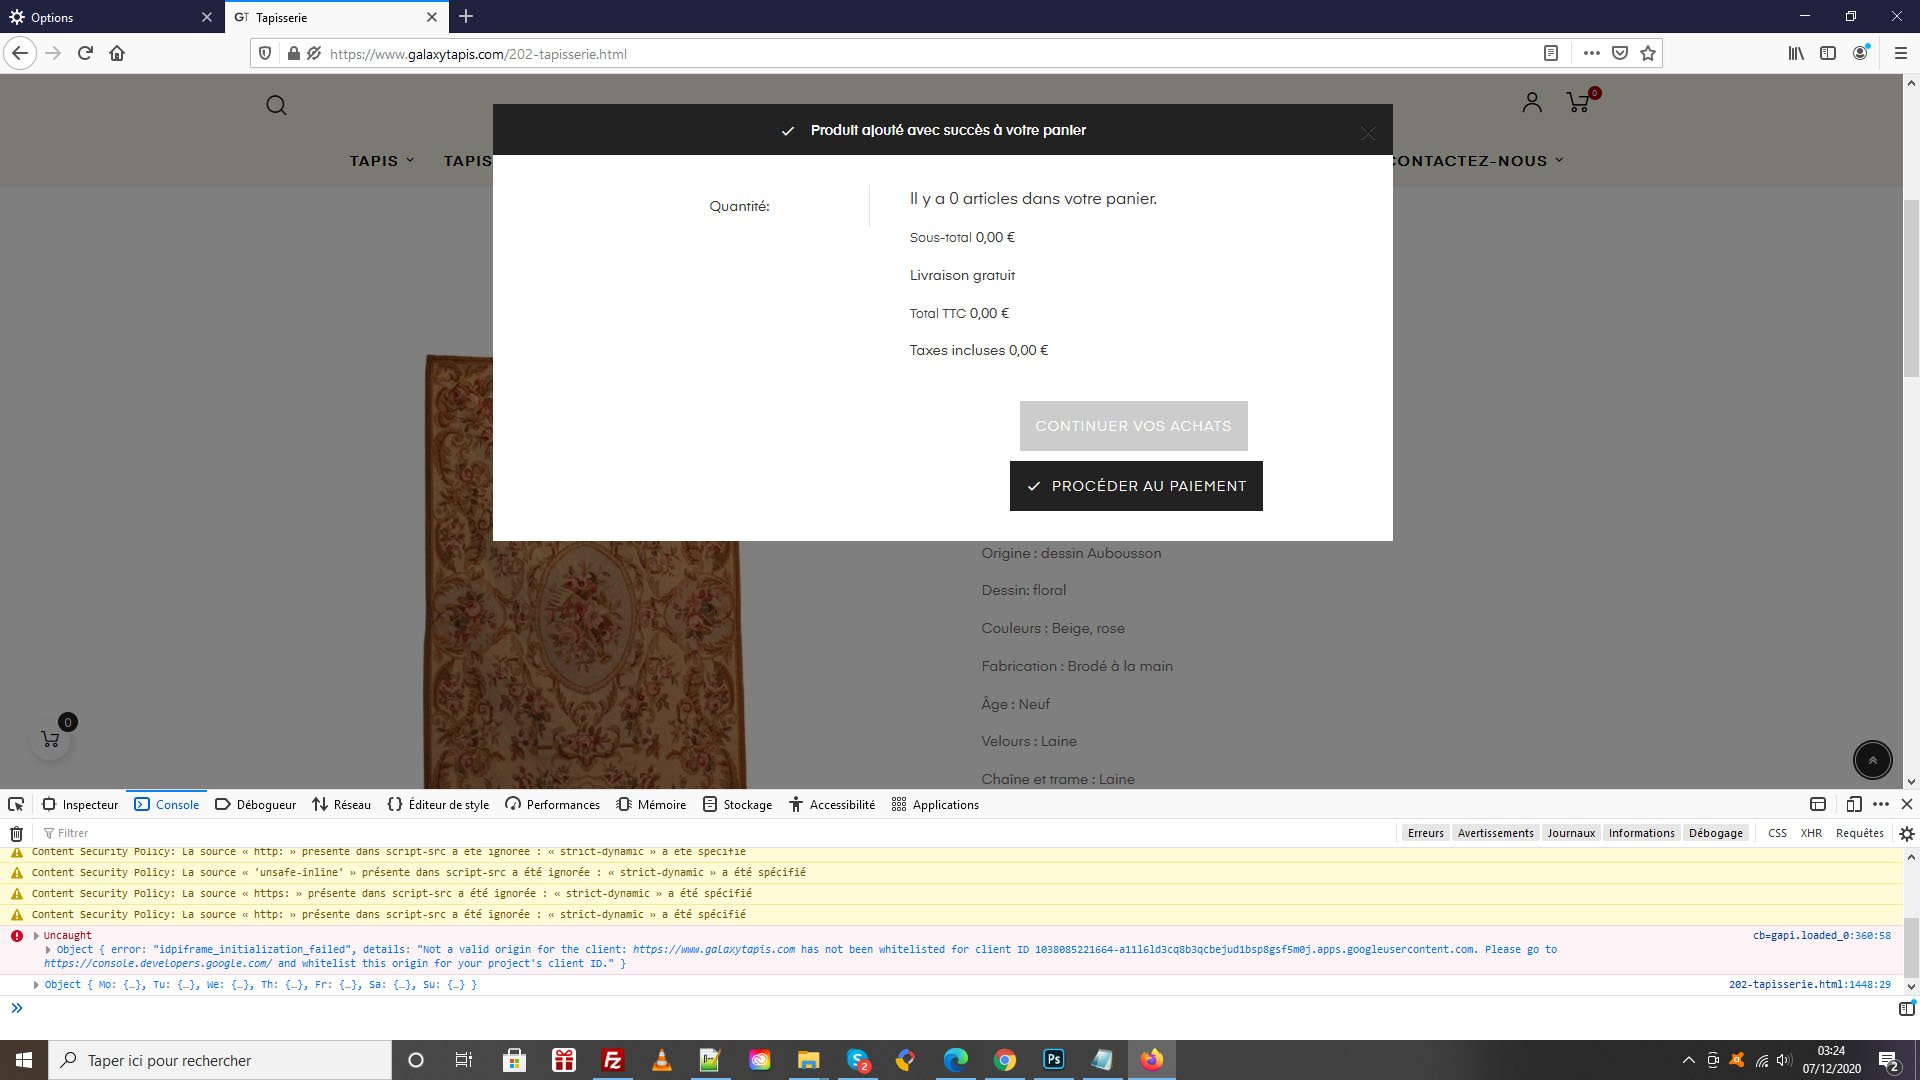Click Procéder au paiement button

1136,486
